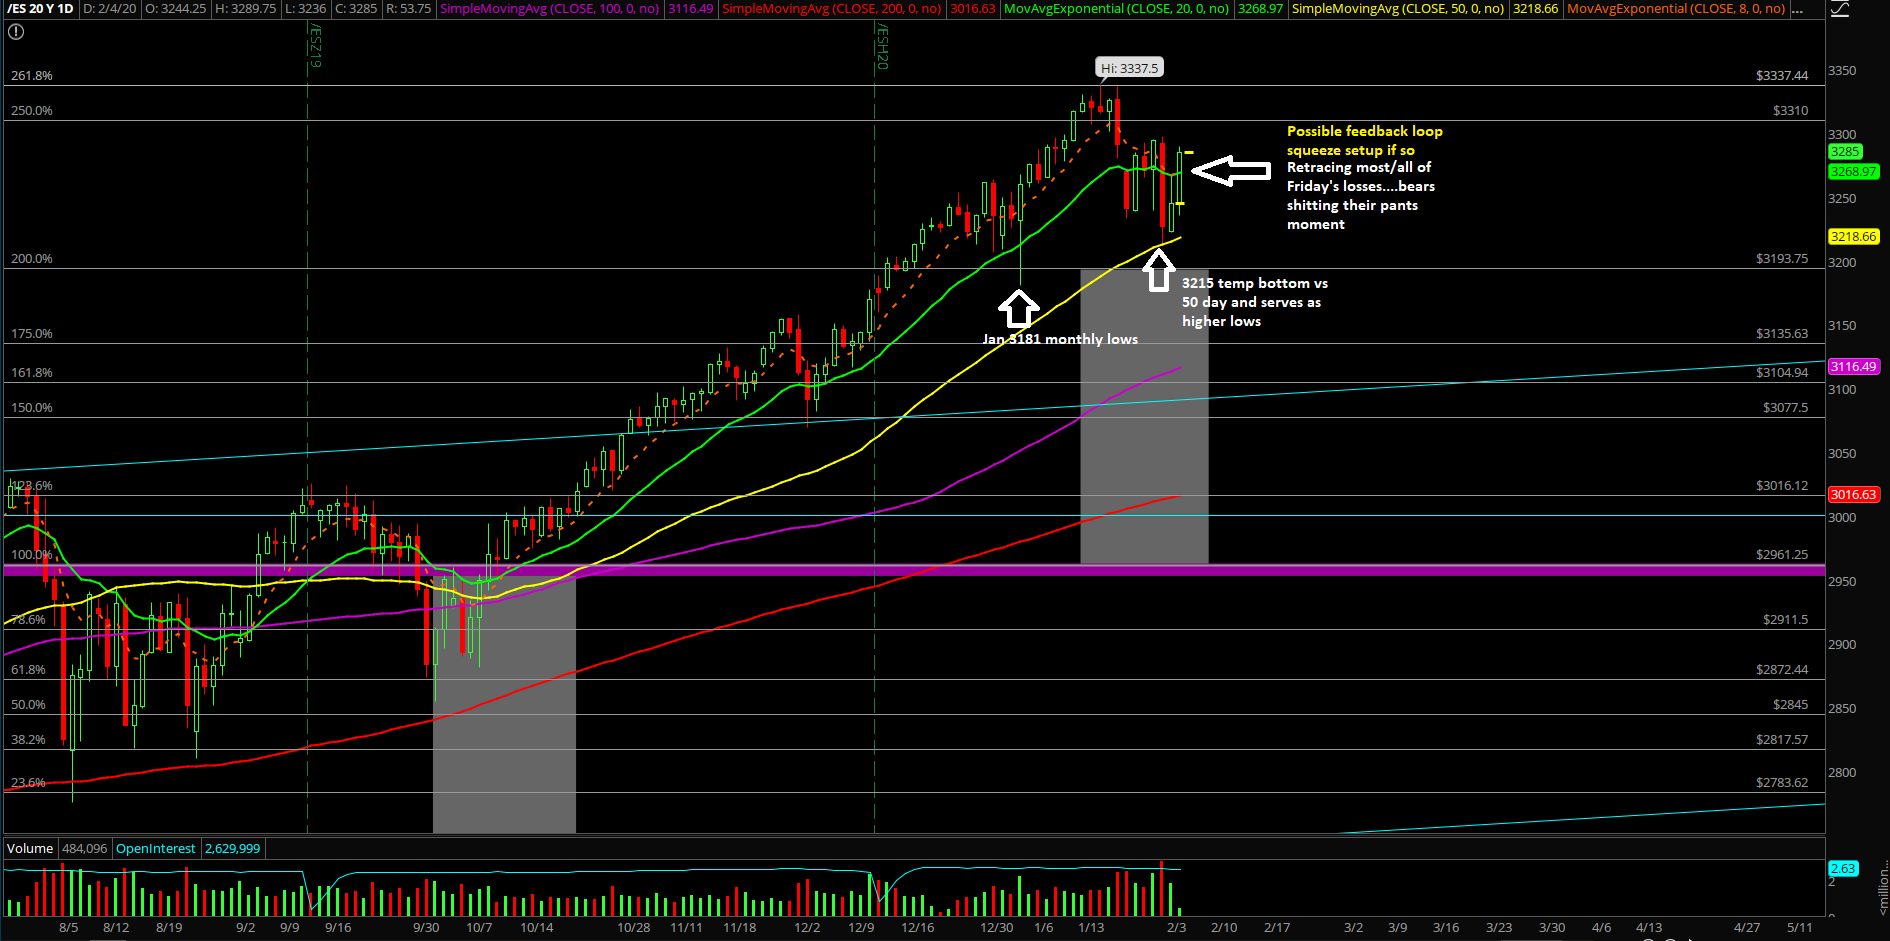Click the red 3016.63 bubble on price axis
This screenshot has width=1890, height=941.
(1853, 495)
